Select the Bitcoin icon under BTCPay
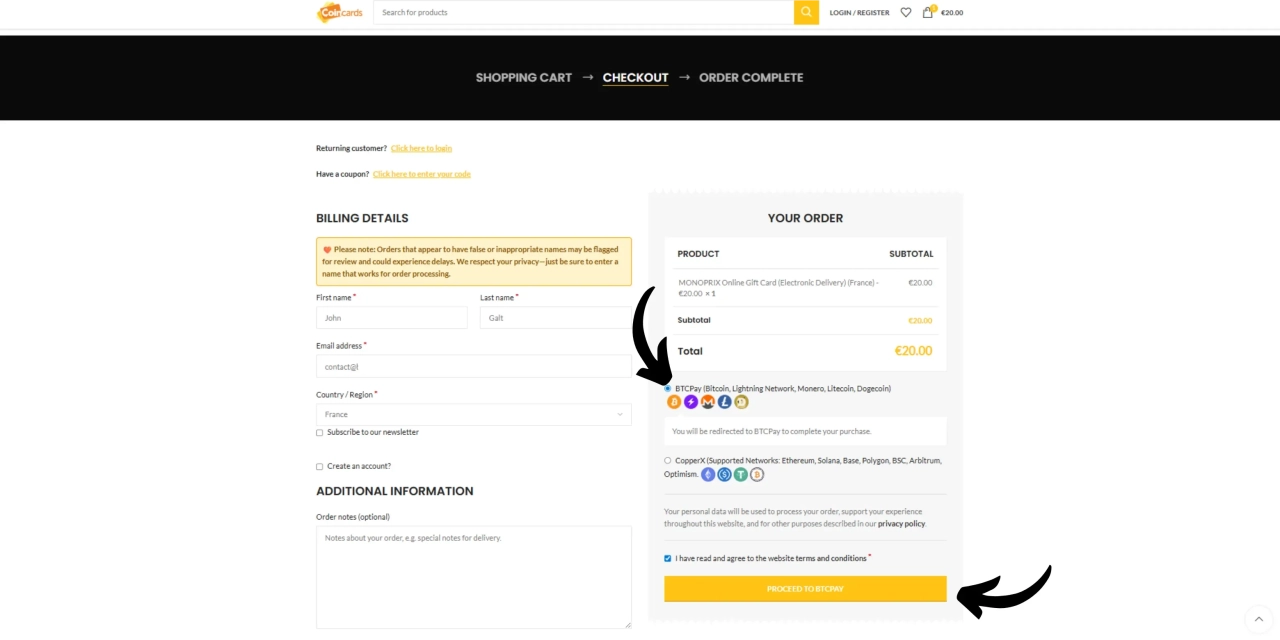 coord(674,401)
